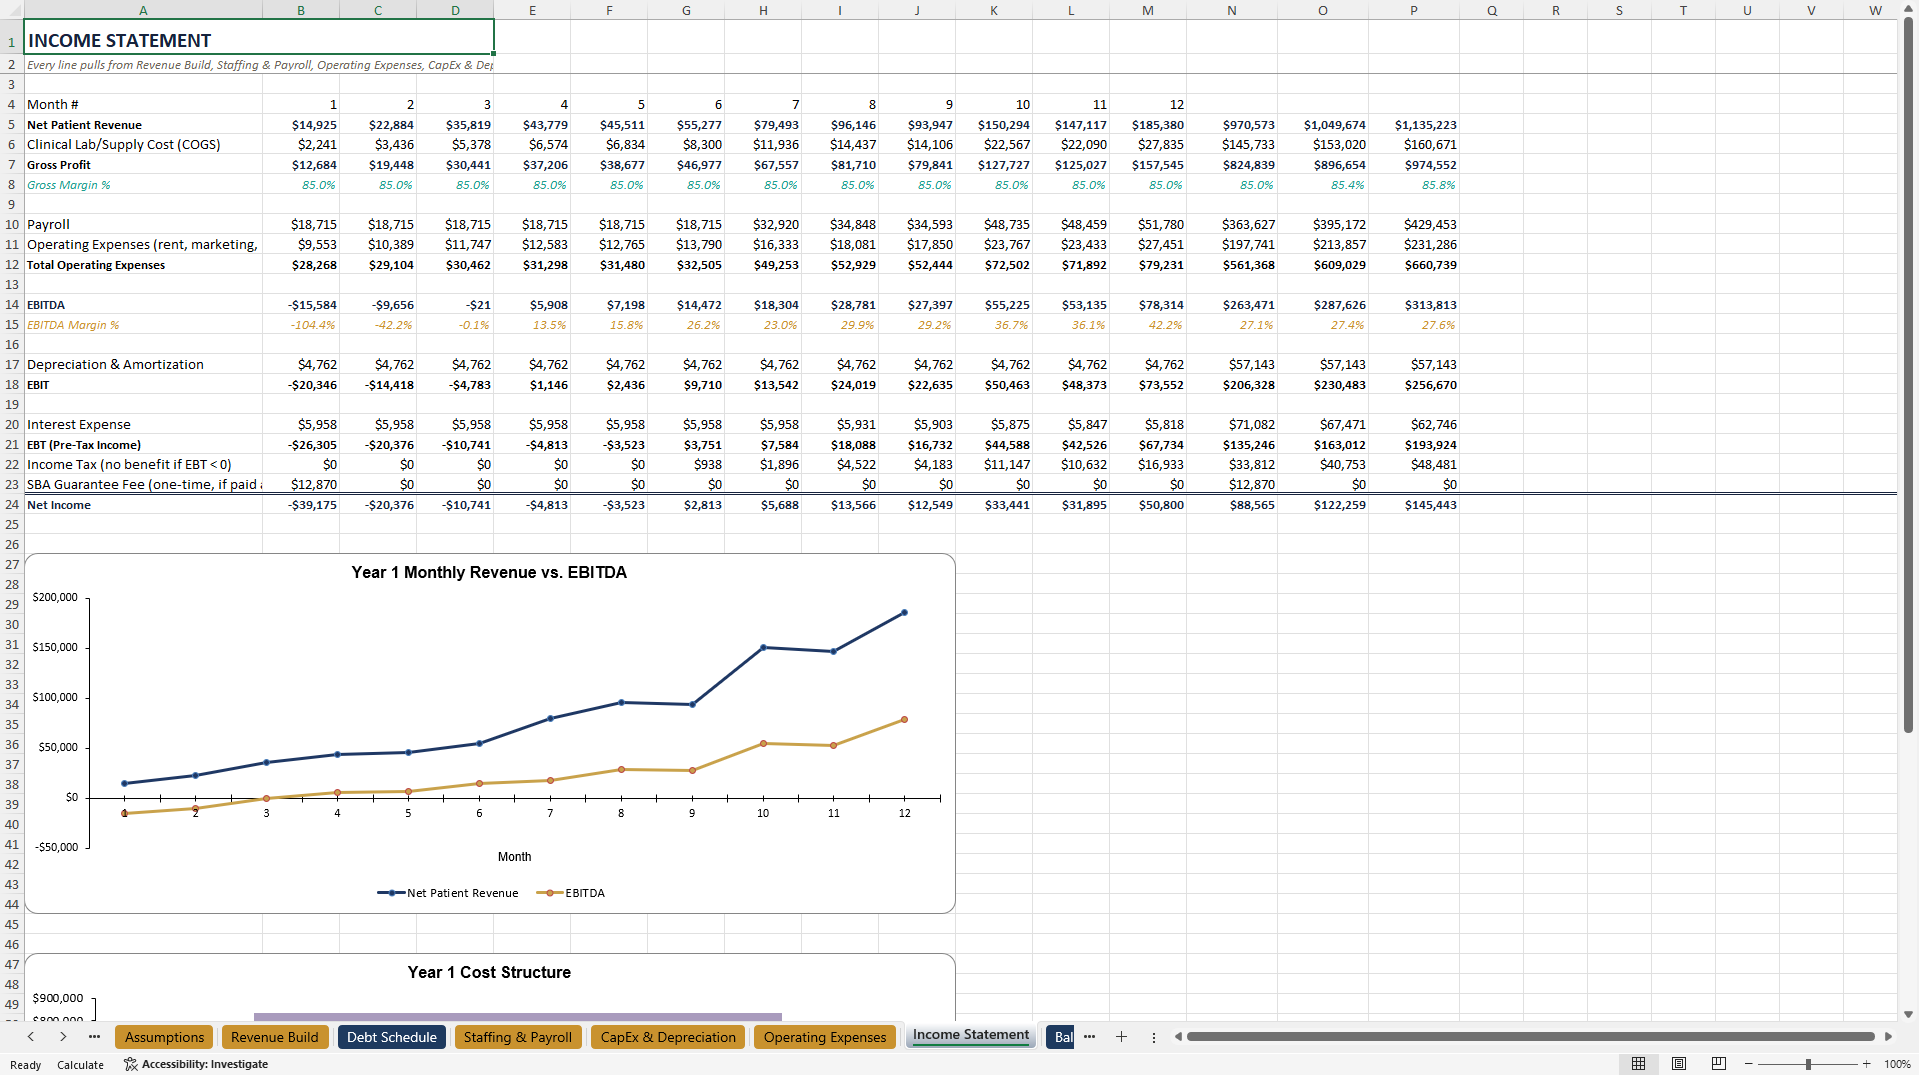Select column A header
Screen dimensions: 1919x1075
(x=143, y=10)
